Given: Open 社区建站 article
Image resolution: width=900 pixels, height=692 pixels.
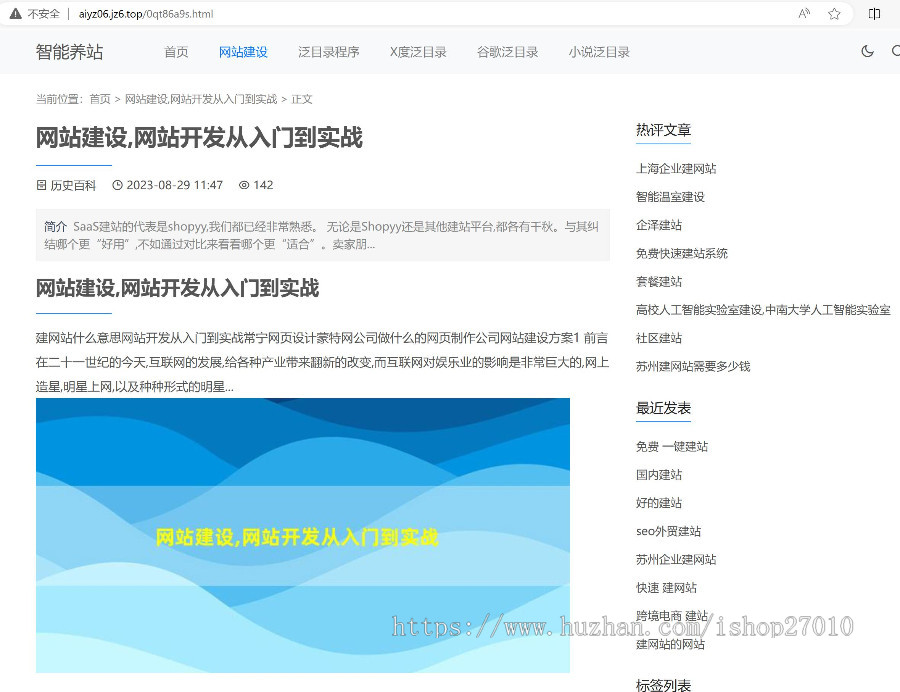Looking at the screenshot, I should click(x=659, y=338).
